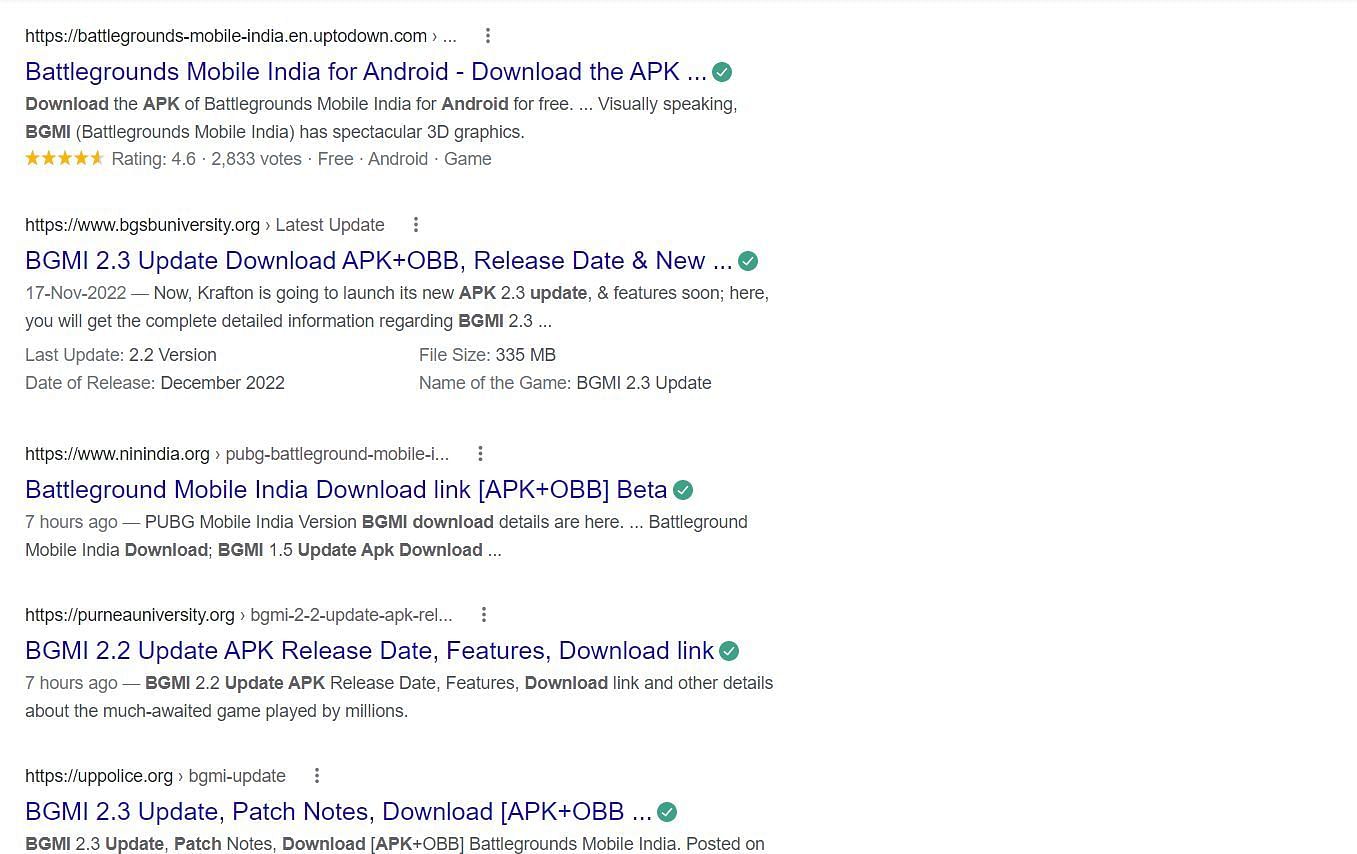
Task: Click the uppolice.org bgmi-update URL breadcrumb
Action: point(155,776)
